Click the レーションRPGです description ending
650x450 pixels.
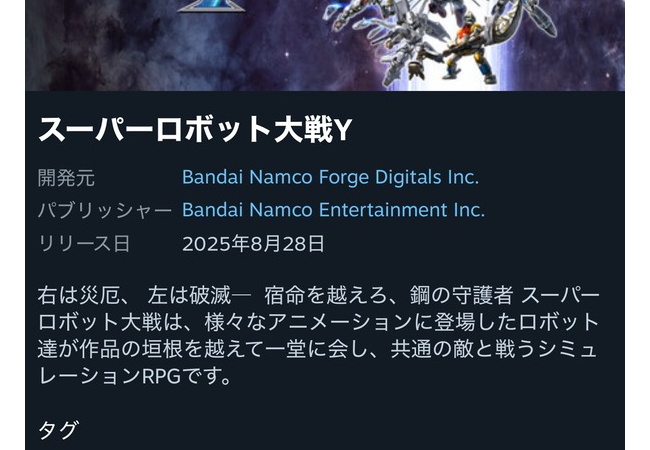[x=135, y=376]
